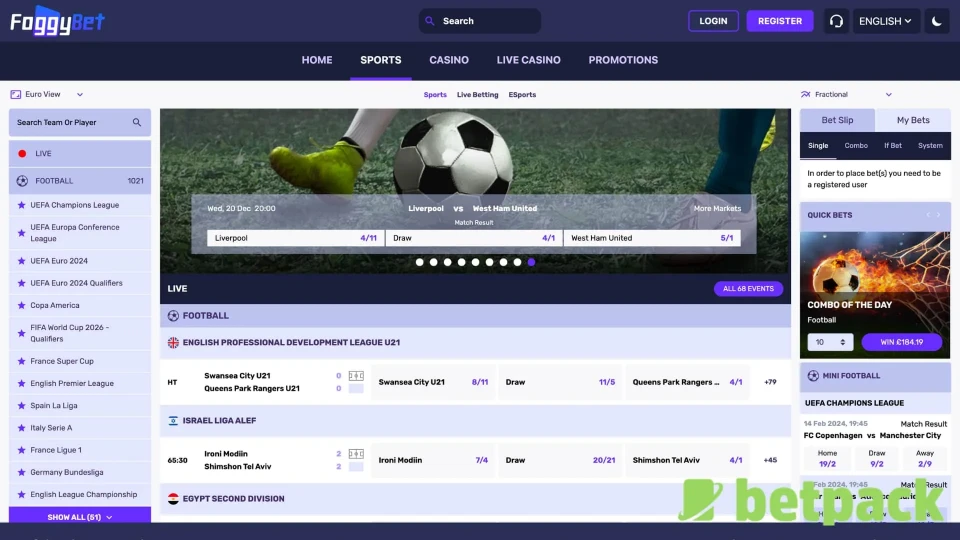Image resolution: width=960 pixels, height=540 pixels.
Task: Click the LOGIN button
Action: 713,21
